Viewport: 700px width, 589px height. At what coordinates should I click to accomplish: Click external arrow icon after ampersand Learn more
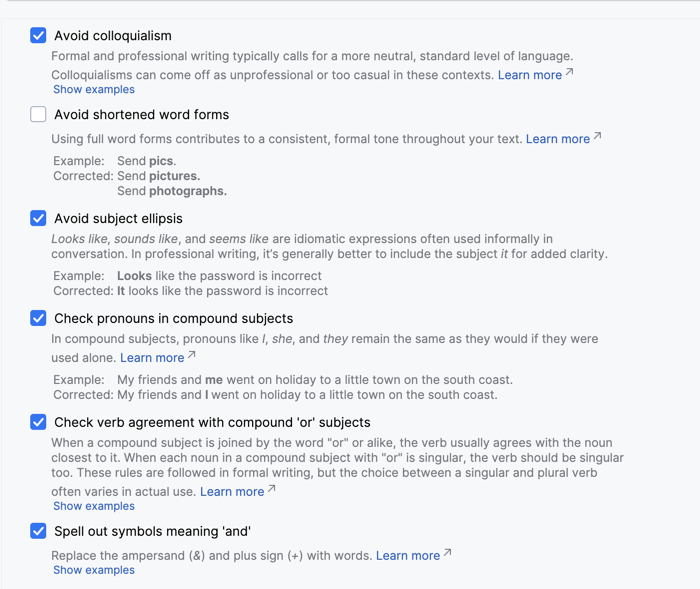[x=447, y=552]
